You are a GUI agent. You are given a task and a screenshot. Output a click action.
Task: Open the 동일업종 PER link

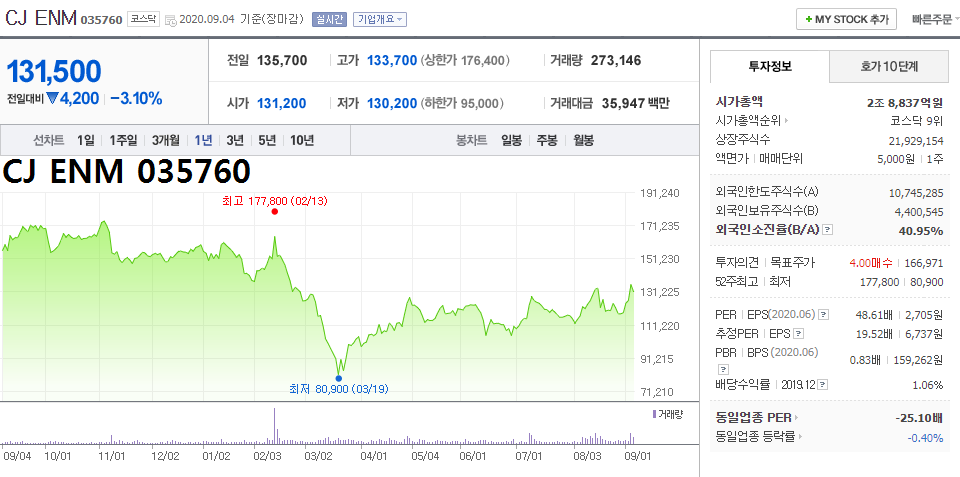click(757, 418)
